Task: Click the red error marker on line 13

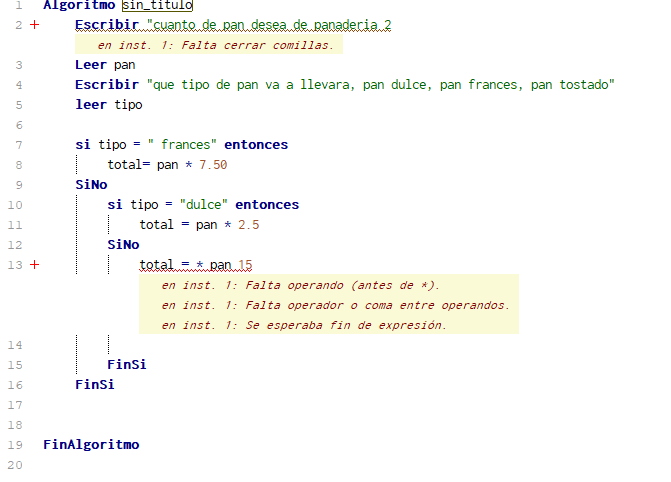Action: point(35,265)
